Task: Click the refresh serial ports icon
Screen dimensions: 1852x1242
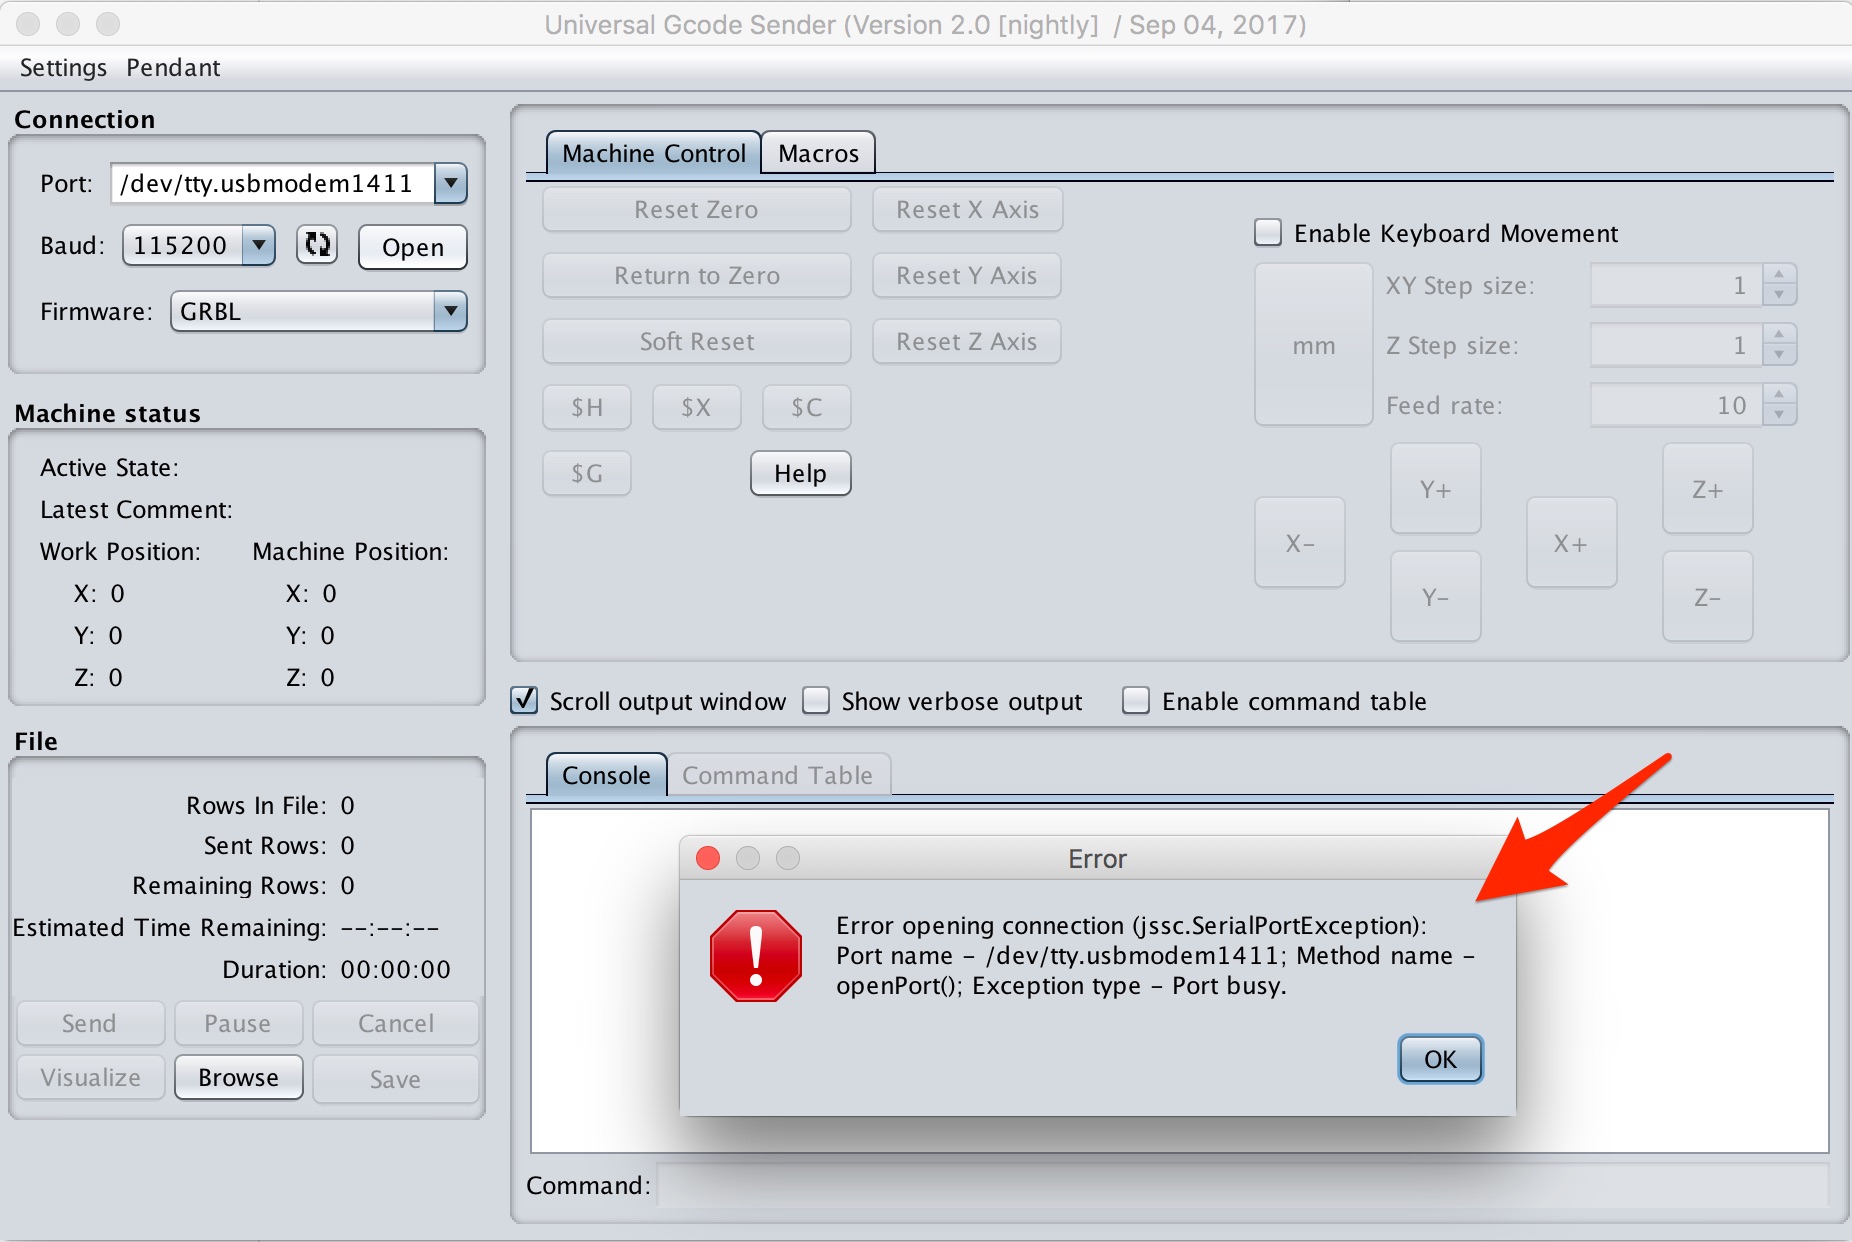Action: point(317,245)
